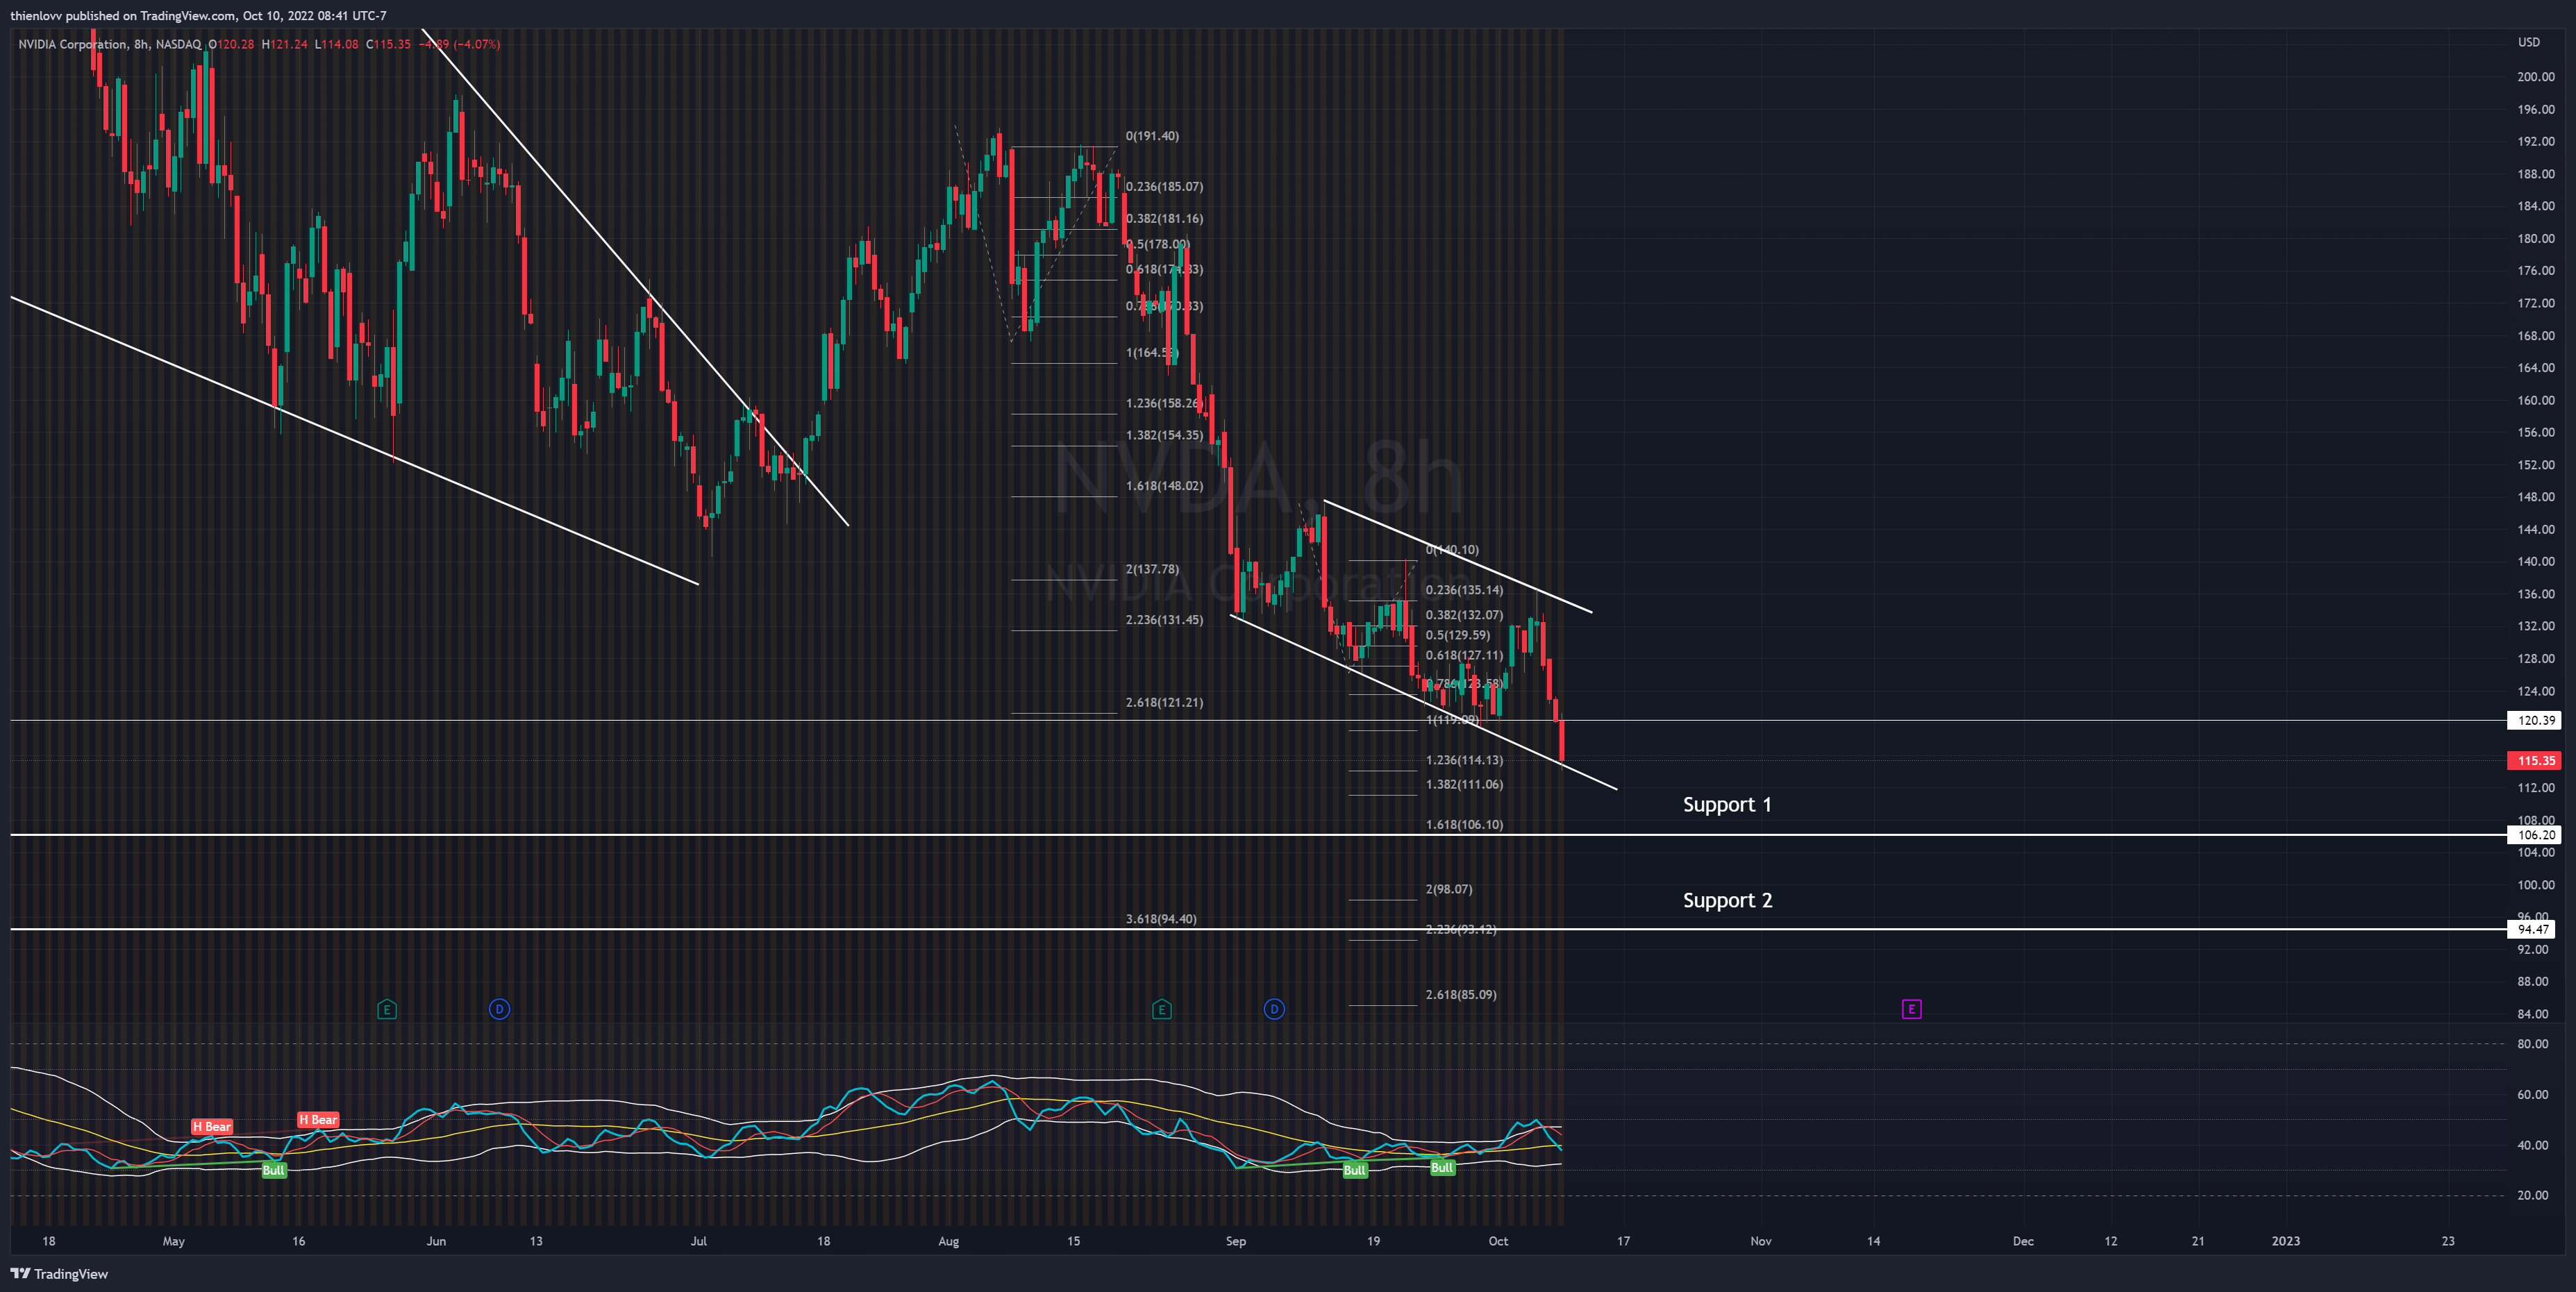Click the Oct label on time axis
The image size is (2576, 1292).
tap(1498, 1241)
